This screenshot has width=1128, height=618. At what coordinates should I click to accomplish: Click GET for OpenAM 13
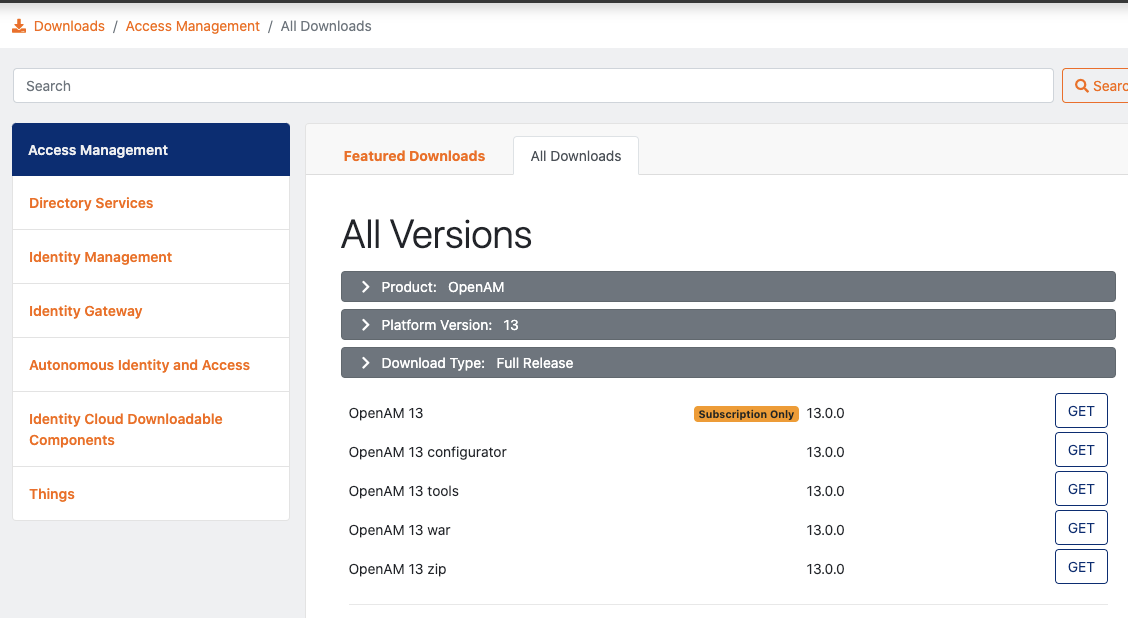[1081, 411]
